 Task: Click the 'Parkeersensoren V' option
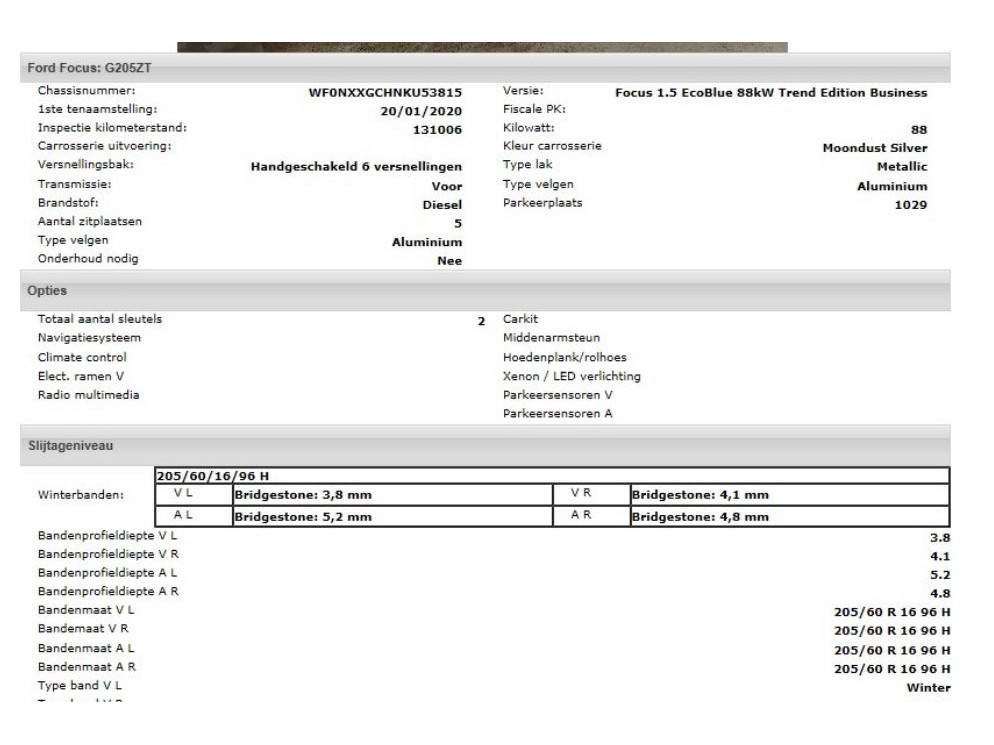(558, 395)
